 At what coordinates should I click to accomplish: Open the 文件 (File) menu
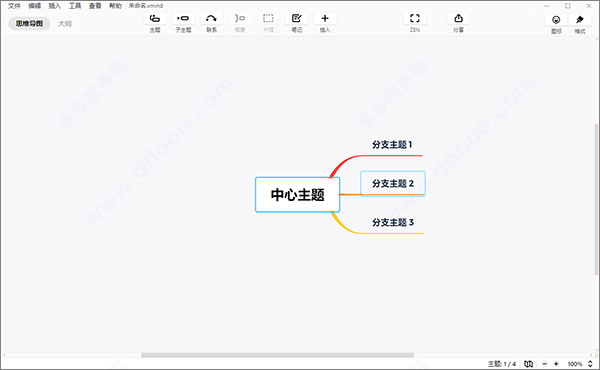pos(14,6)
